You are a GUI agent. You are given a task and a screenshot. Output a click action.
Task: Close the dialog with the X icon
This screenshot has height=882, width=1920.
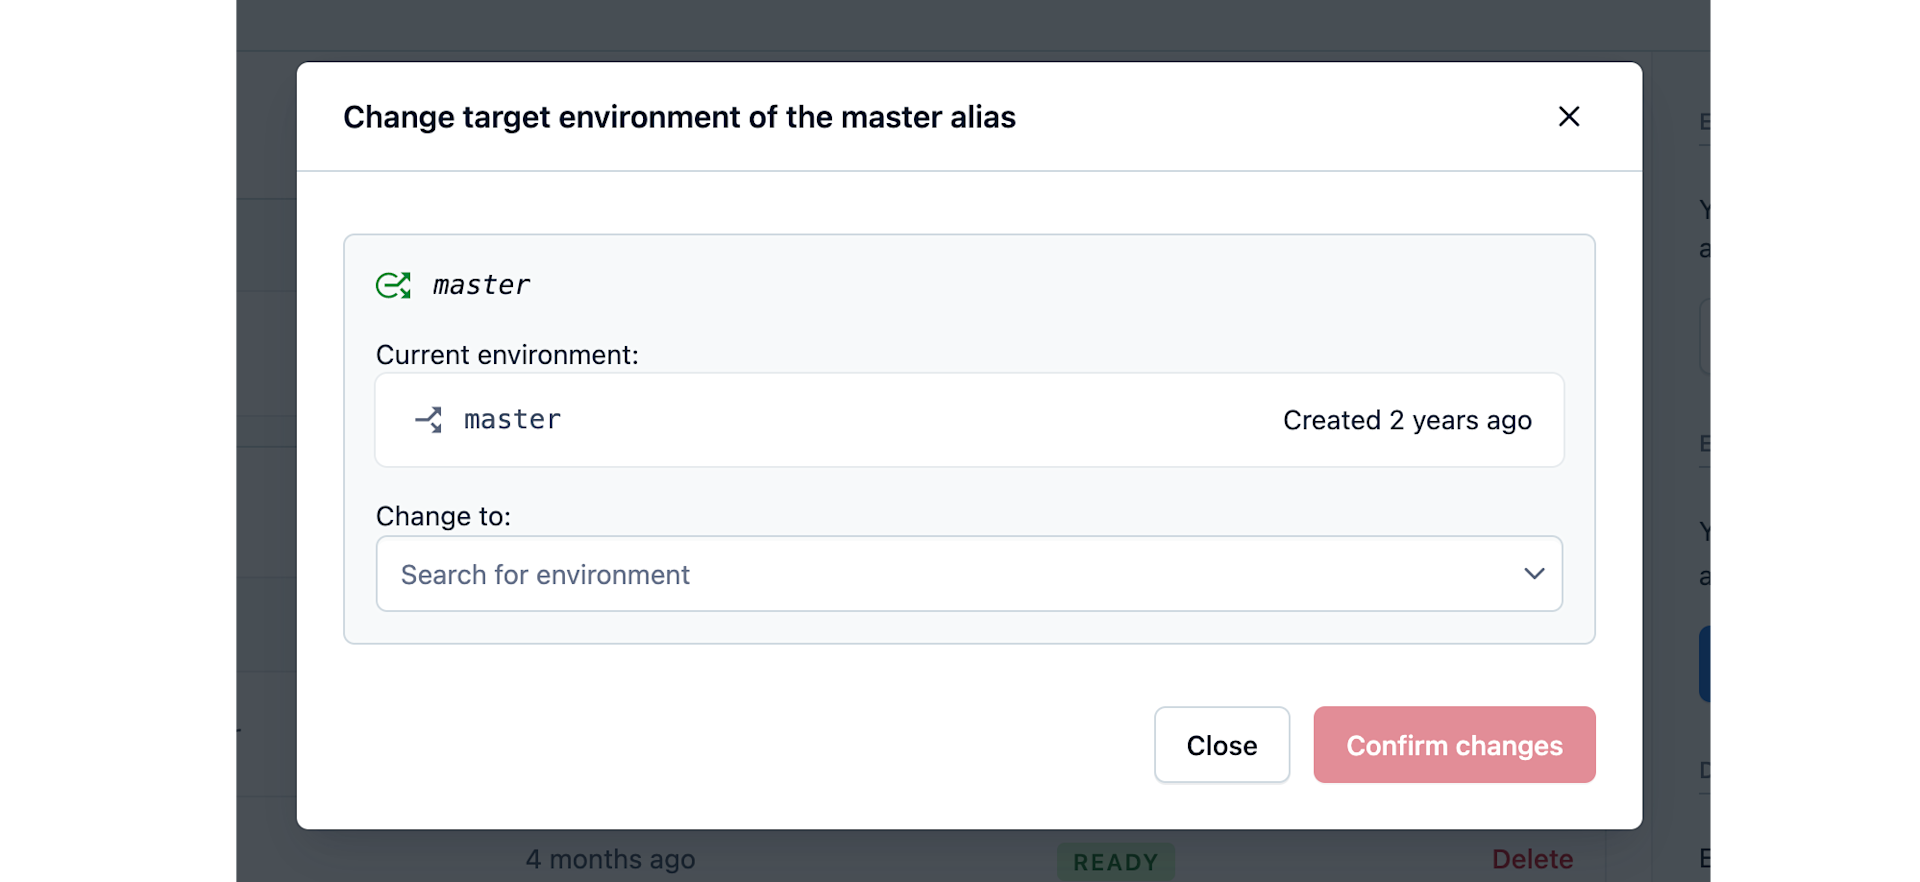1568,117
